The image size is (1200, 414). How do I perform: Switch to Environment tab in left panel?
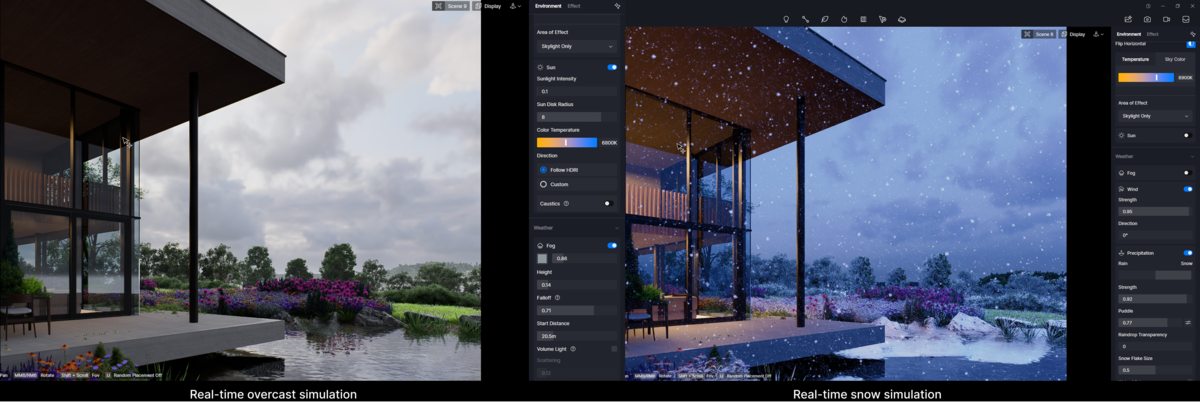548,6
